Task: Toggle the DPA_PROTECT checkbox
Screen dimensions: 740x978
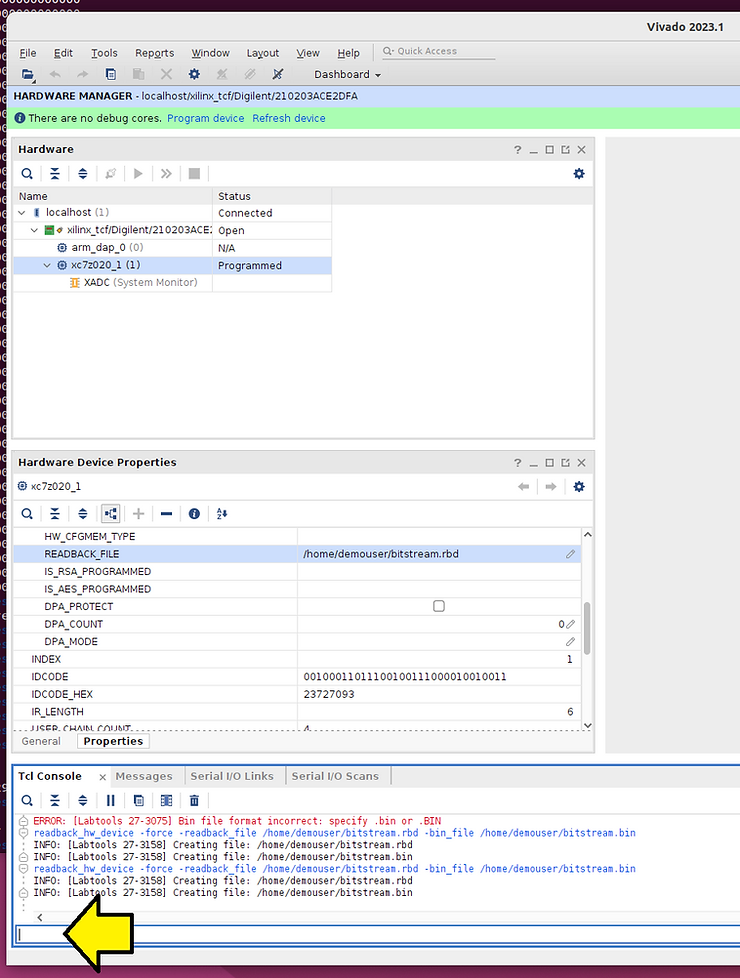Action: [x=439, y=606]
